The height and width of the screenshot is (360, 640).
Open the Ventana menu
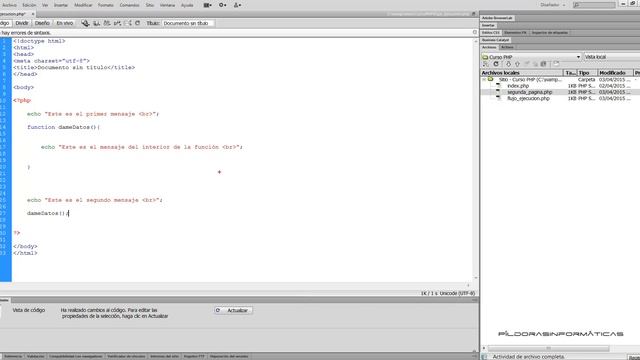tap(167, 5)
